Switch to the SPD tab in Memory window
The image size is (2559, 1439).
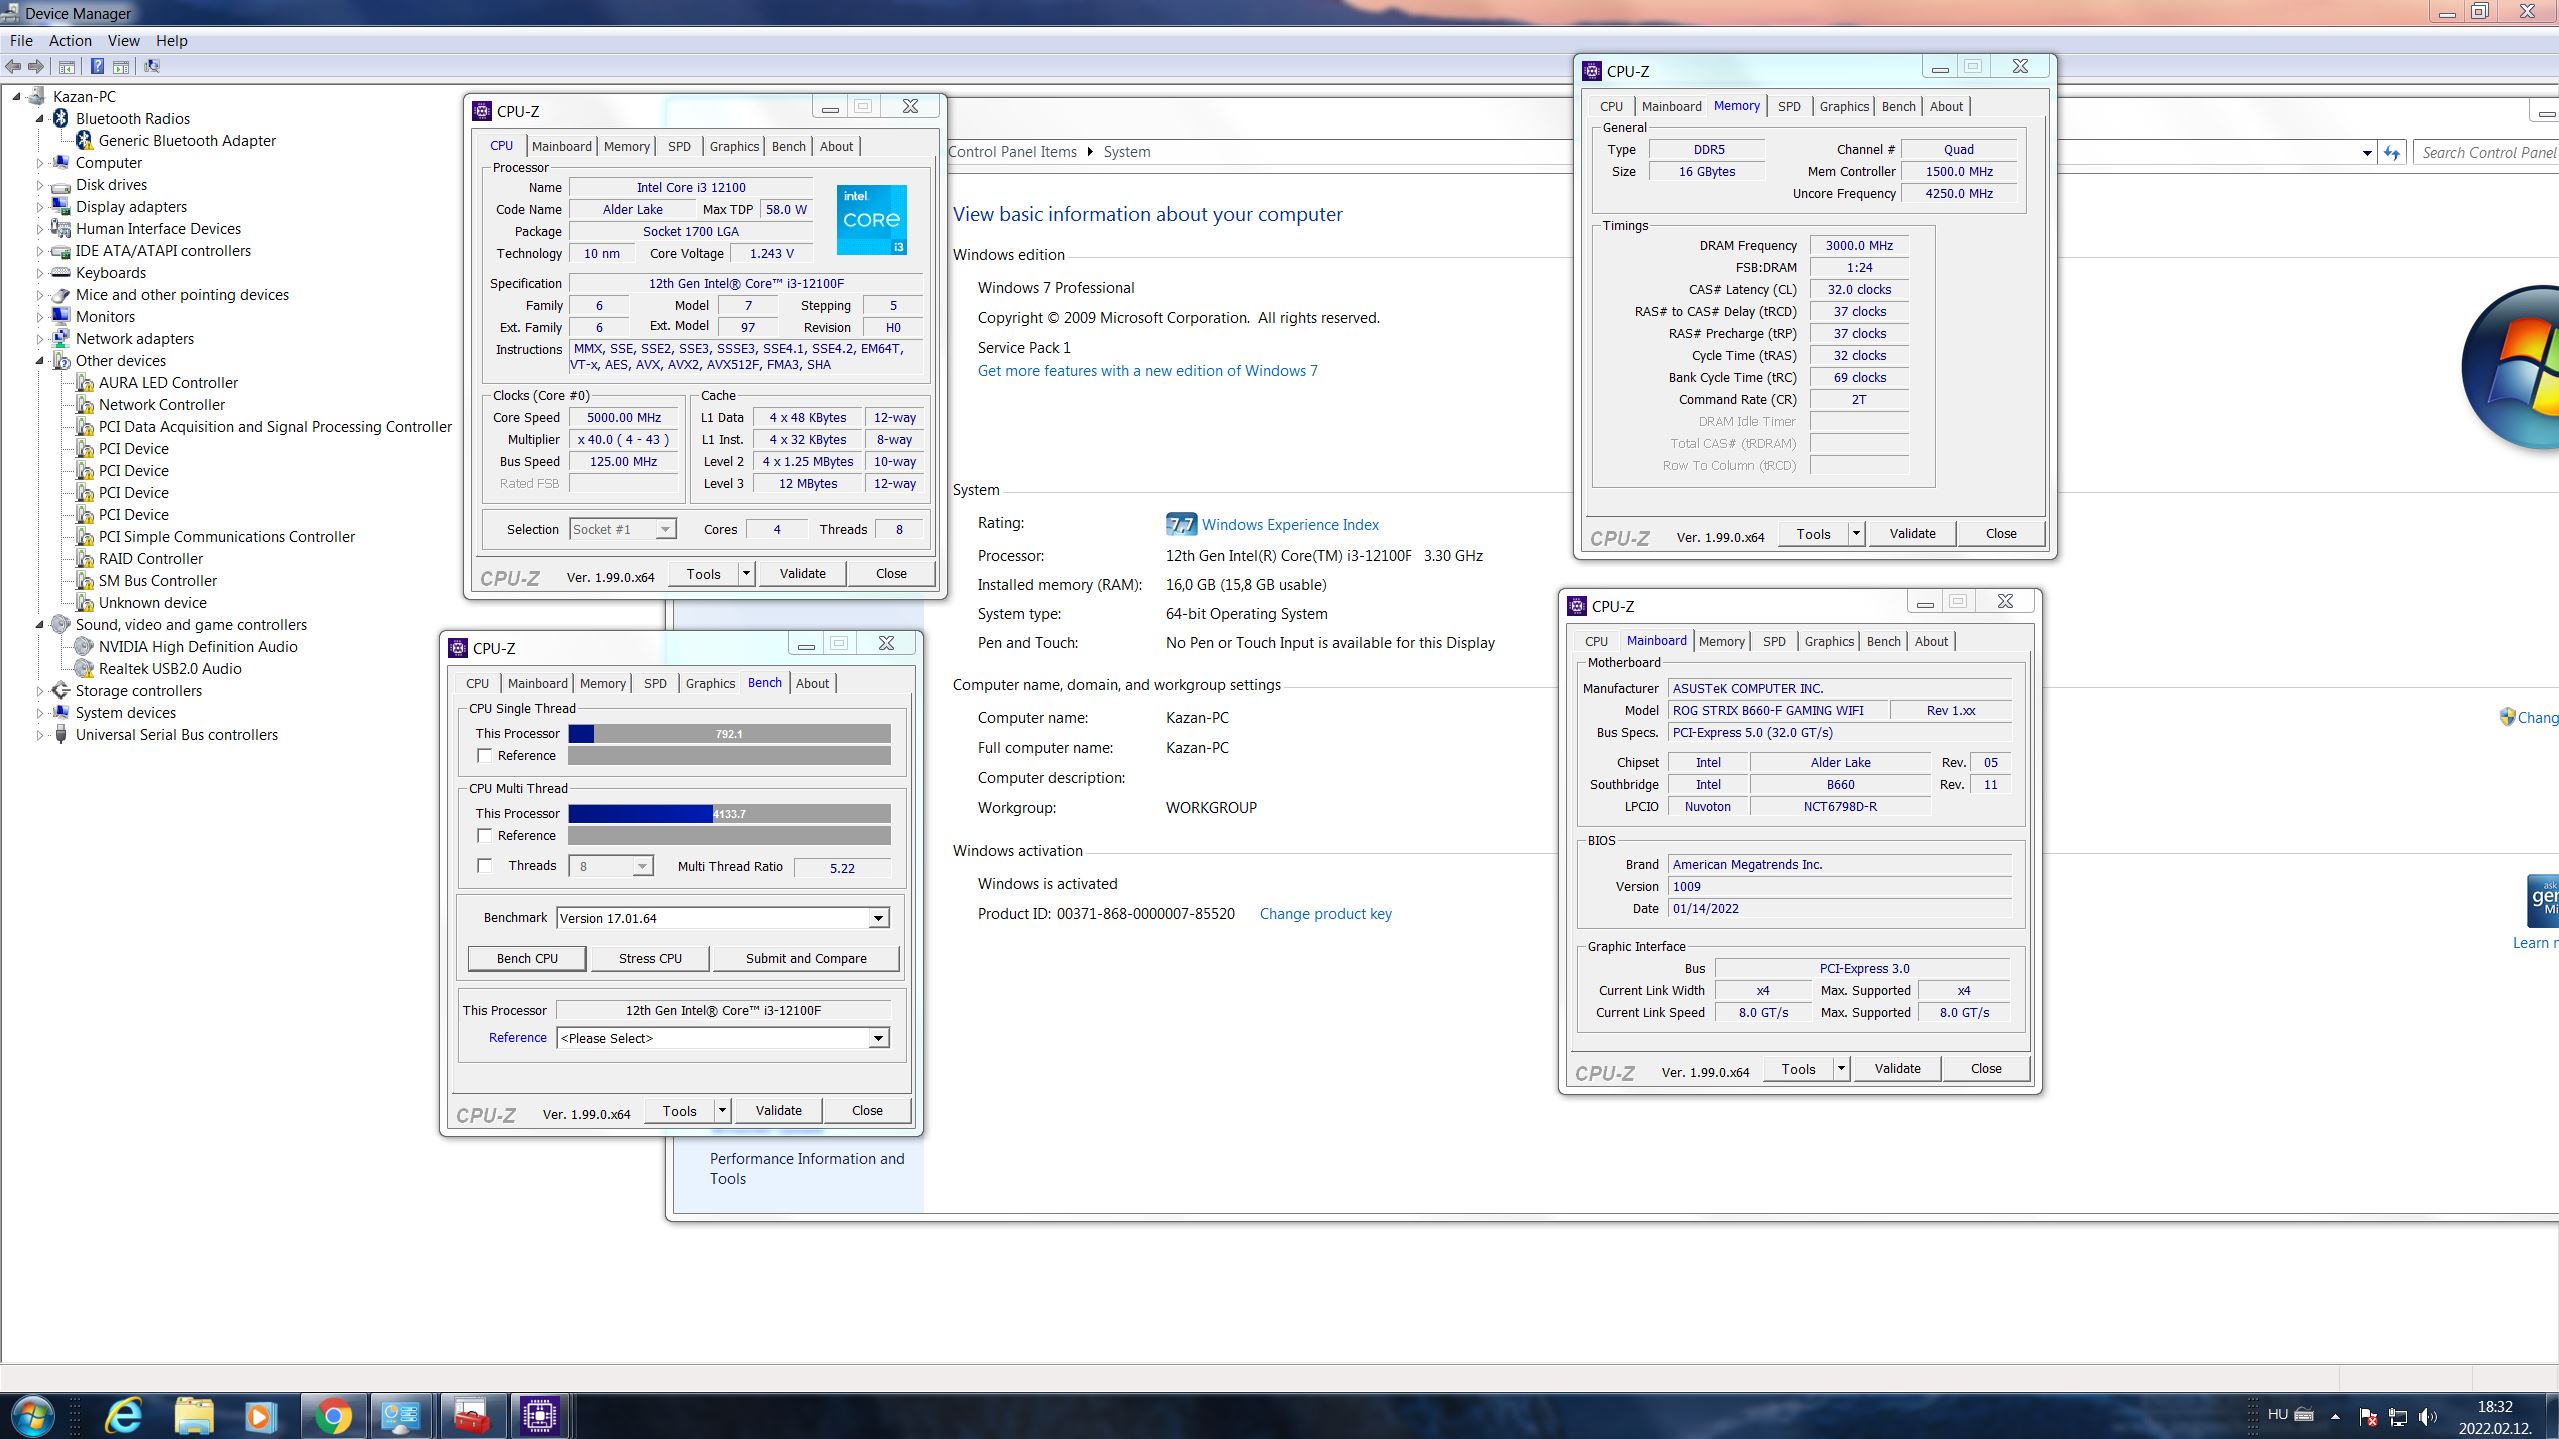click(1788, 106)
